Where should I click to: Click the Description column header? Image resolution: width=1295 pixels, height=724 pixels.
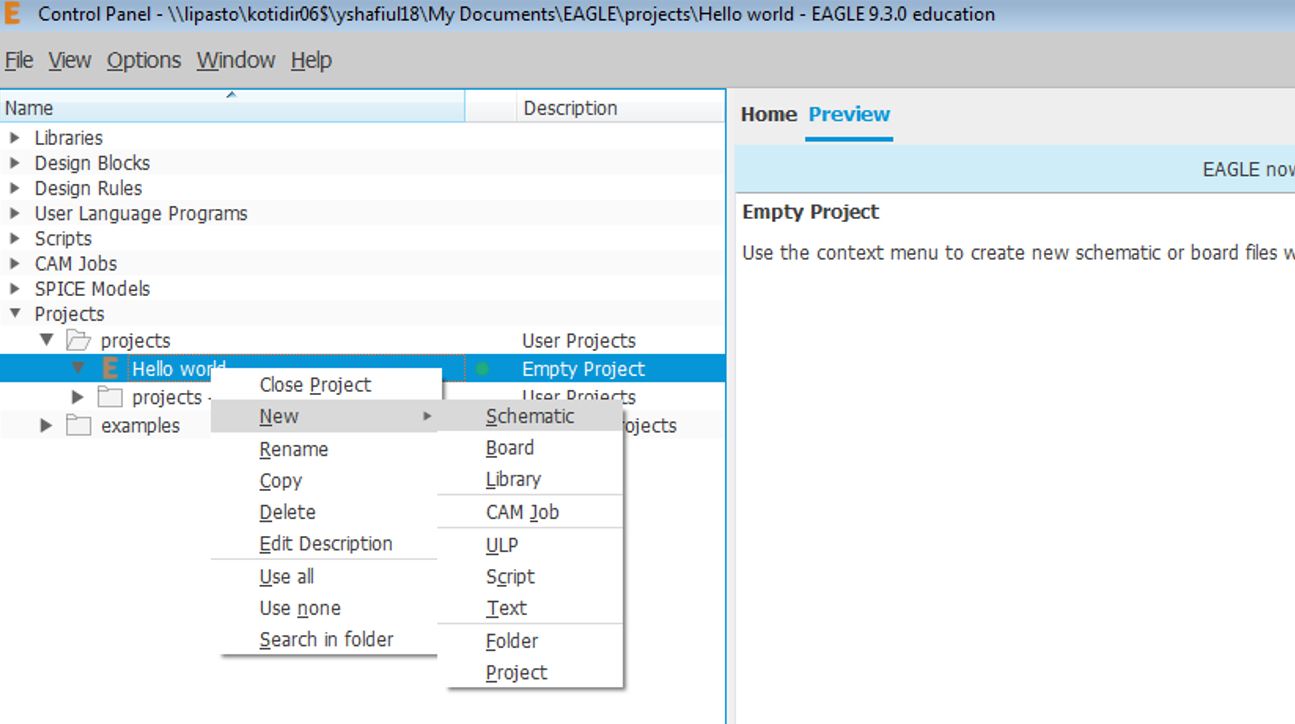622,107
